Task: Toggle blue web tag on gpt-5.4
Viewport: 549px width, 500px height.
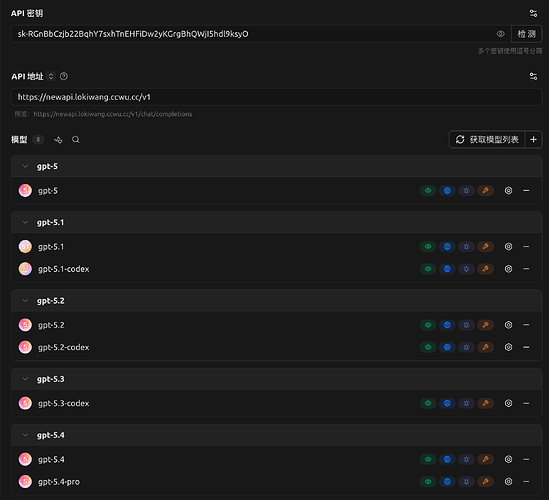Action: pos(447,459)
